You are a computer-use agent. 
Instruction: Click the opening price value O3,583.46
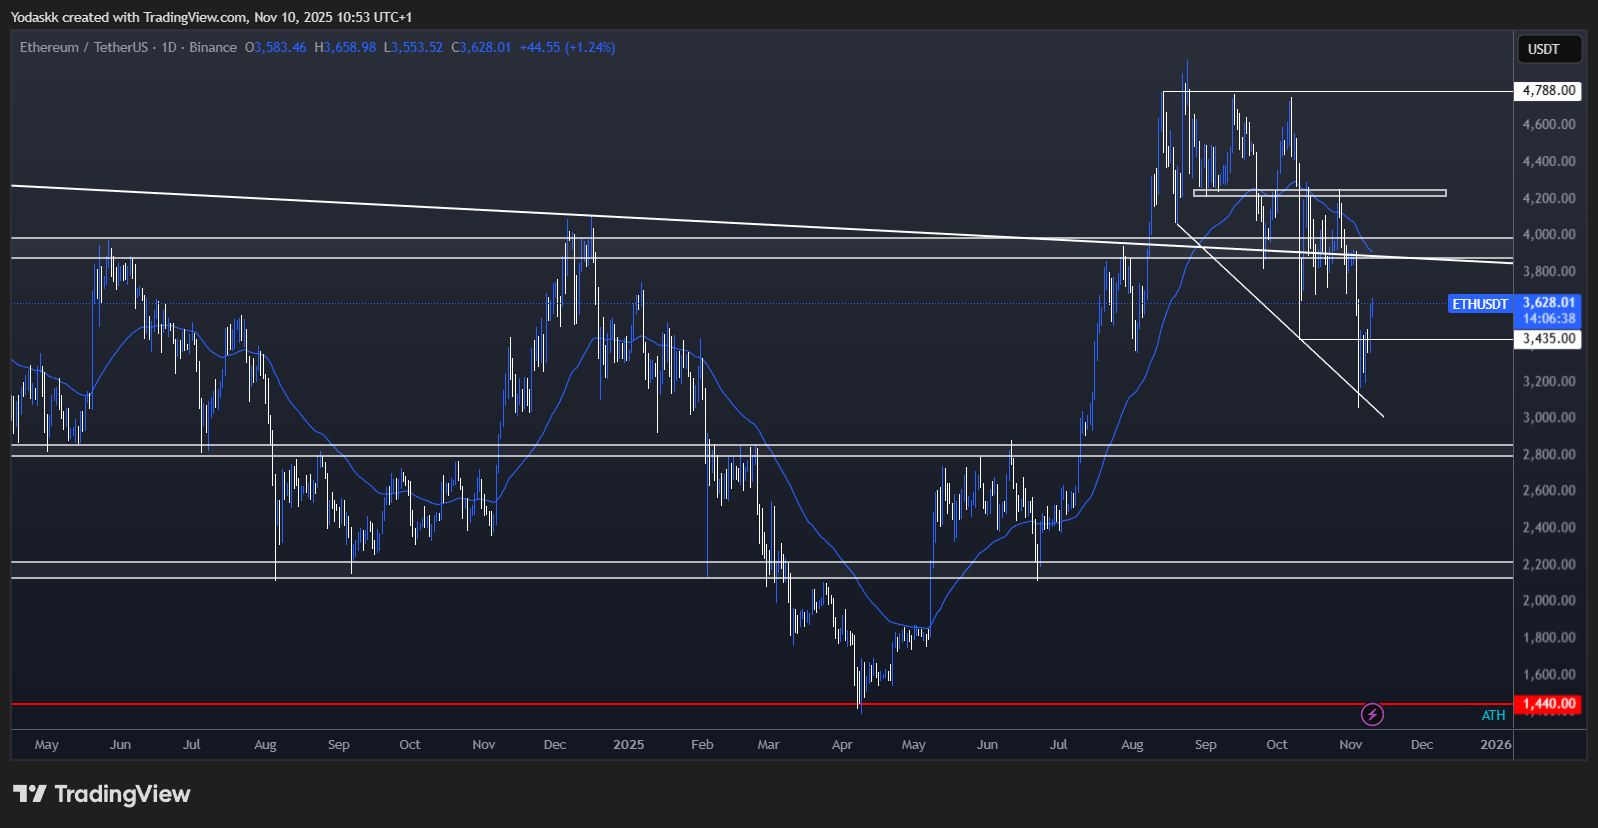coord(276,47)
